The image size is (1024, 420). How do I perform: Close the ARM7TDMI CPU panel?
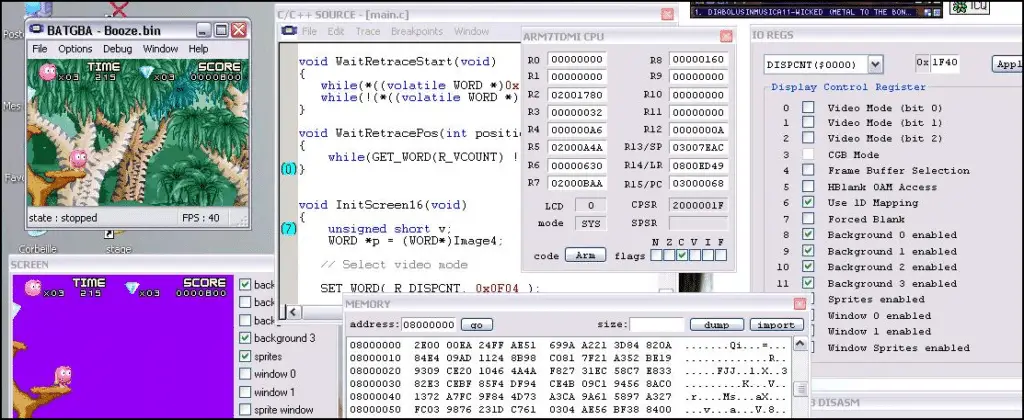725,37
